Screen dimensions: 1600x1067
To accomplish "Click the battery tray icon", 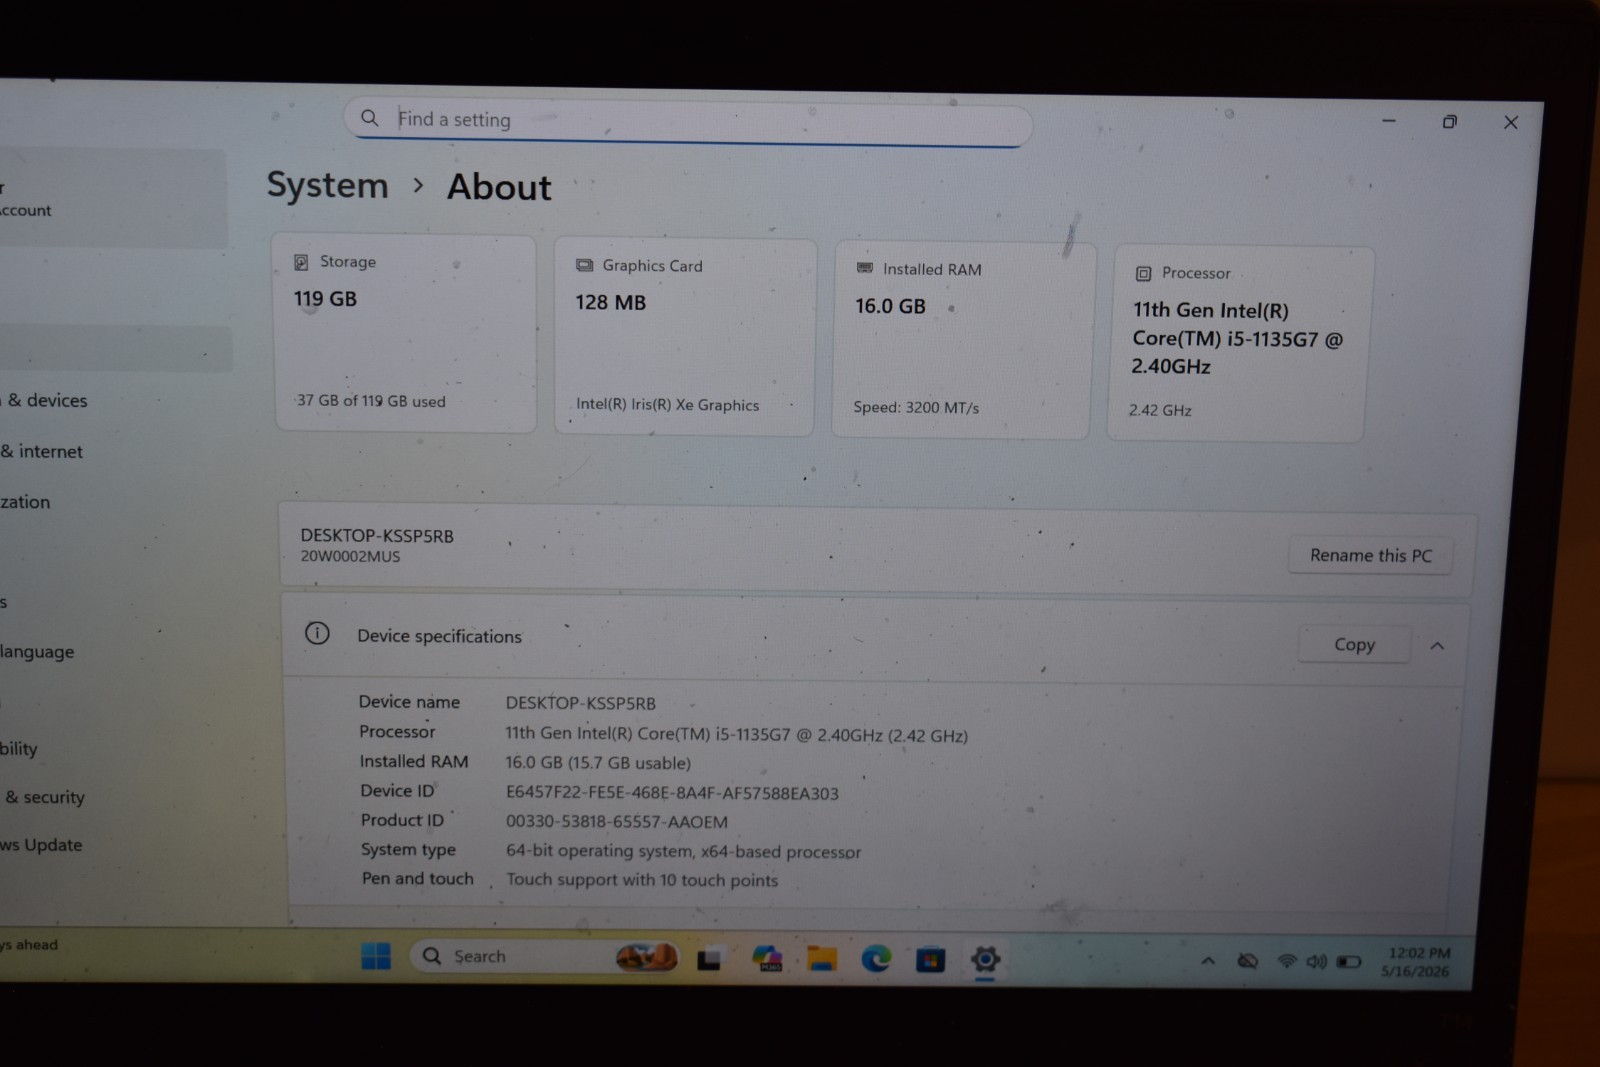I will point(1349,962).
